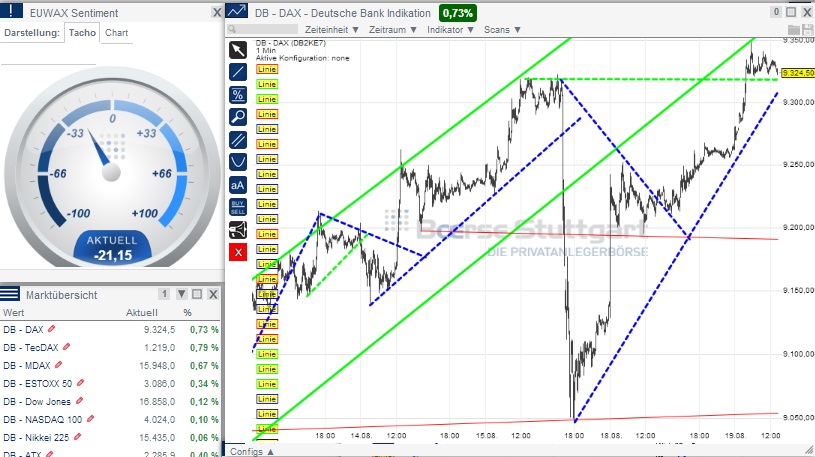Image resolution: width=815 pixels, height=457 pixels.
Task: Click the AKTUELL -21,15 sentiment value
Action: tap(112, 249)
